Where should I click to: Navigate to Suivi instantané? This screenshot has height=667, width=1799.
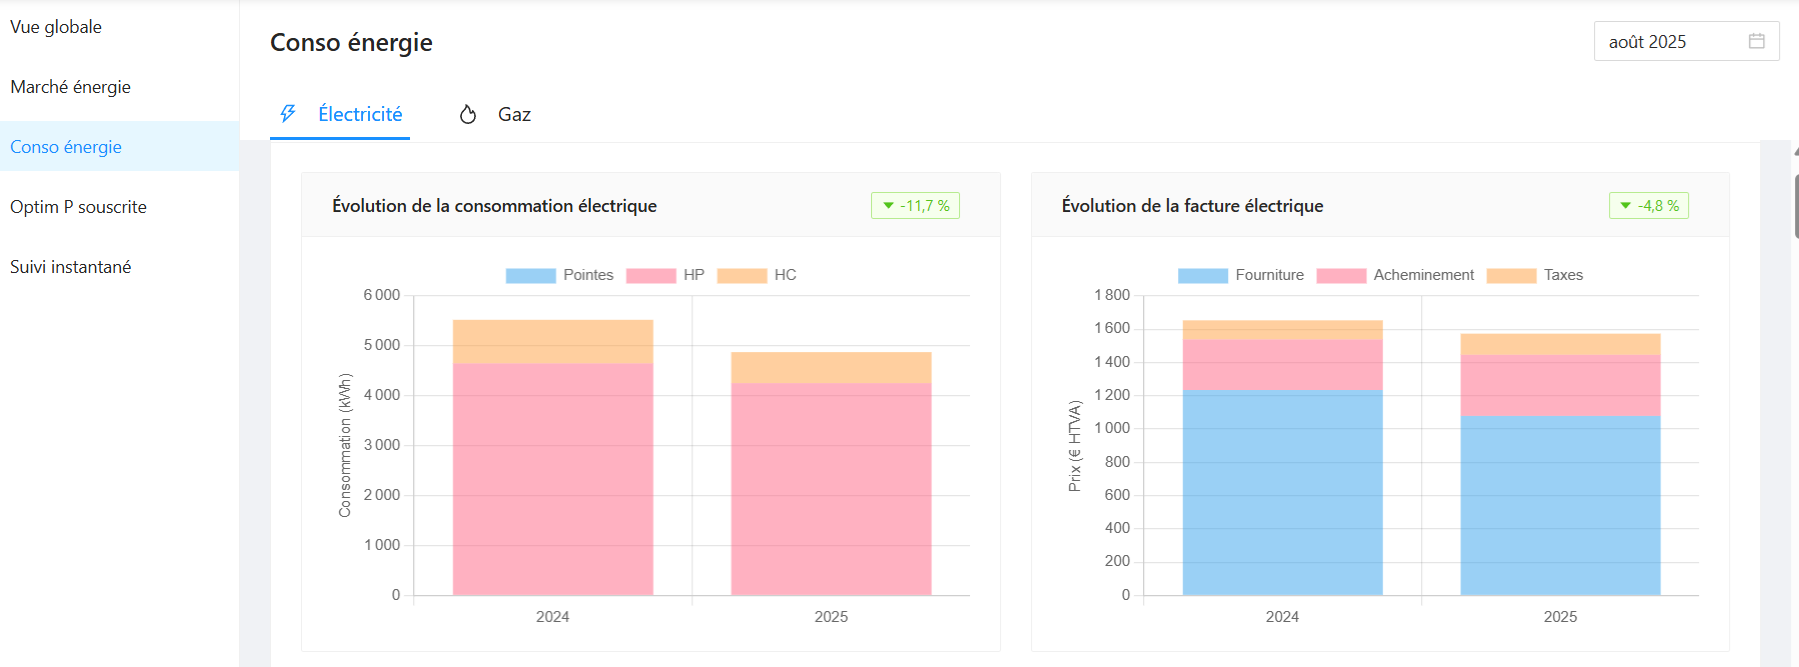(70, 267)
